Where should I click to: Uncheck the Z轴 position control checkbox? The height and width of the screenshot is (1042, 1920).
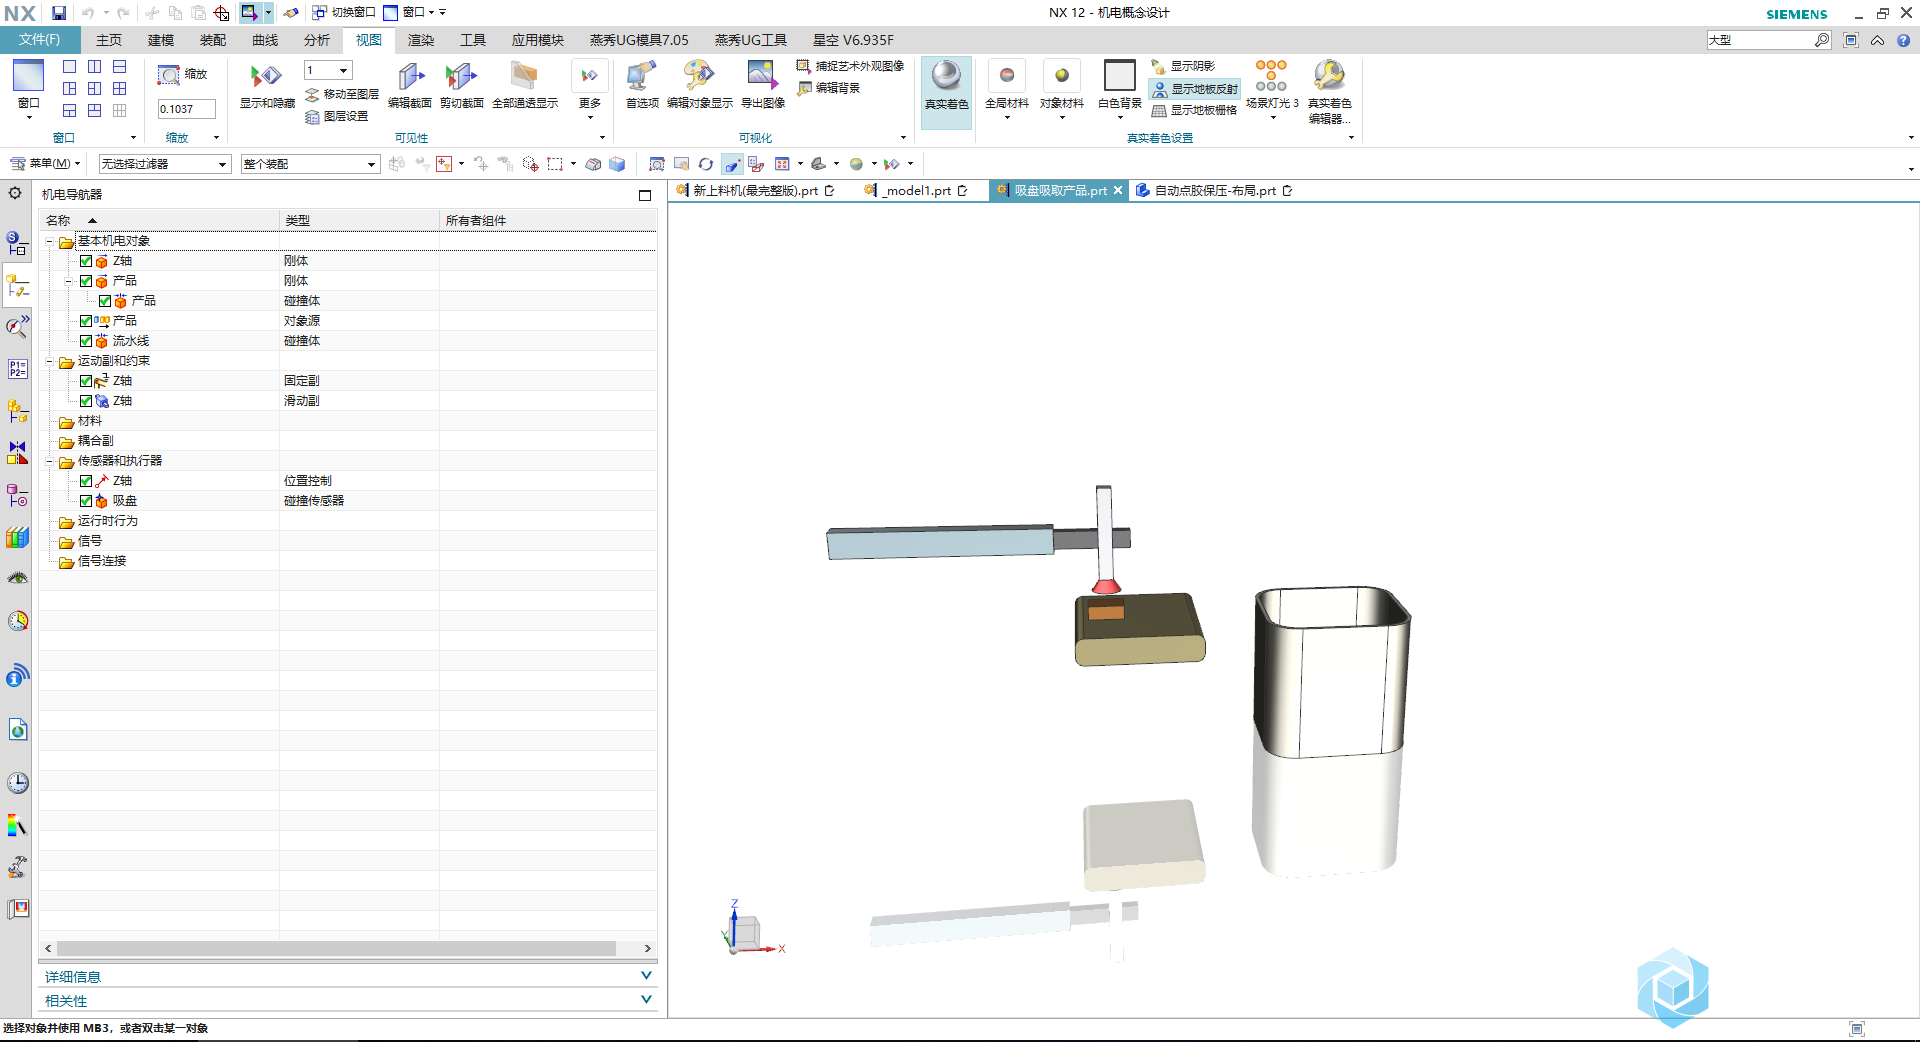point(86,481)
